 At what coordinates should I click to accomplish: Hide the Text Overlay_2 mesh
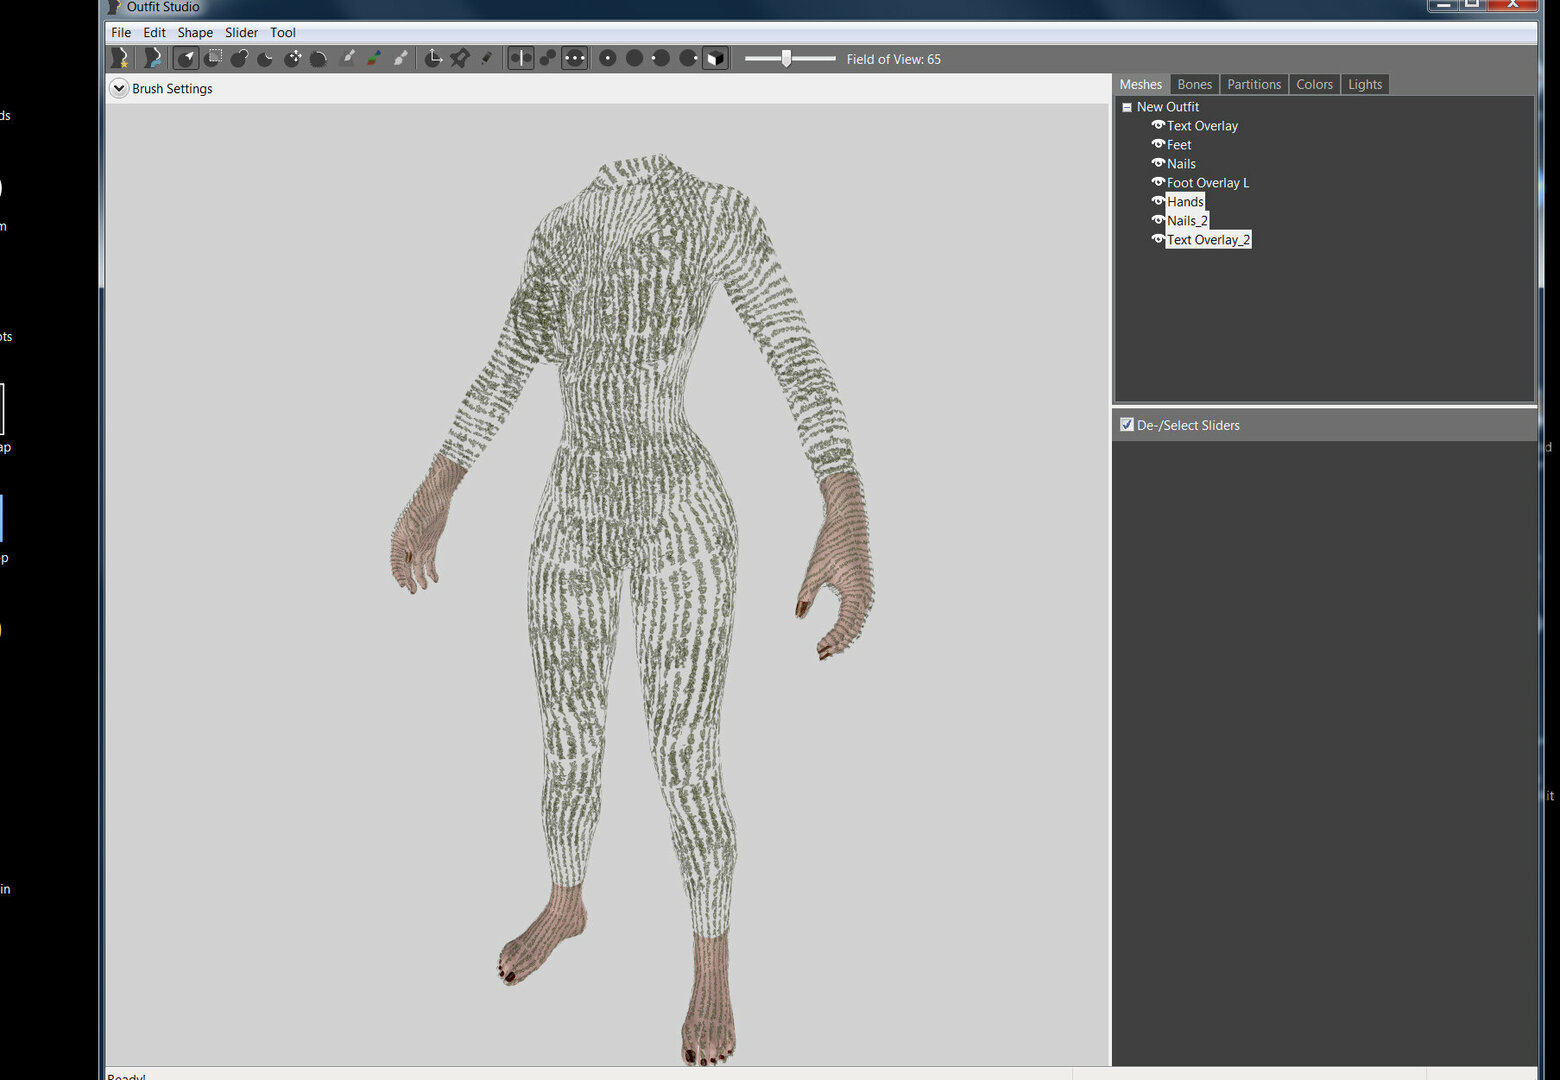point(1158,239)
